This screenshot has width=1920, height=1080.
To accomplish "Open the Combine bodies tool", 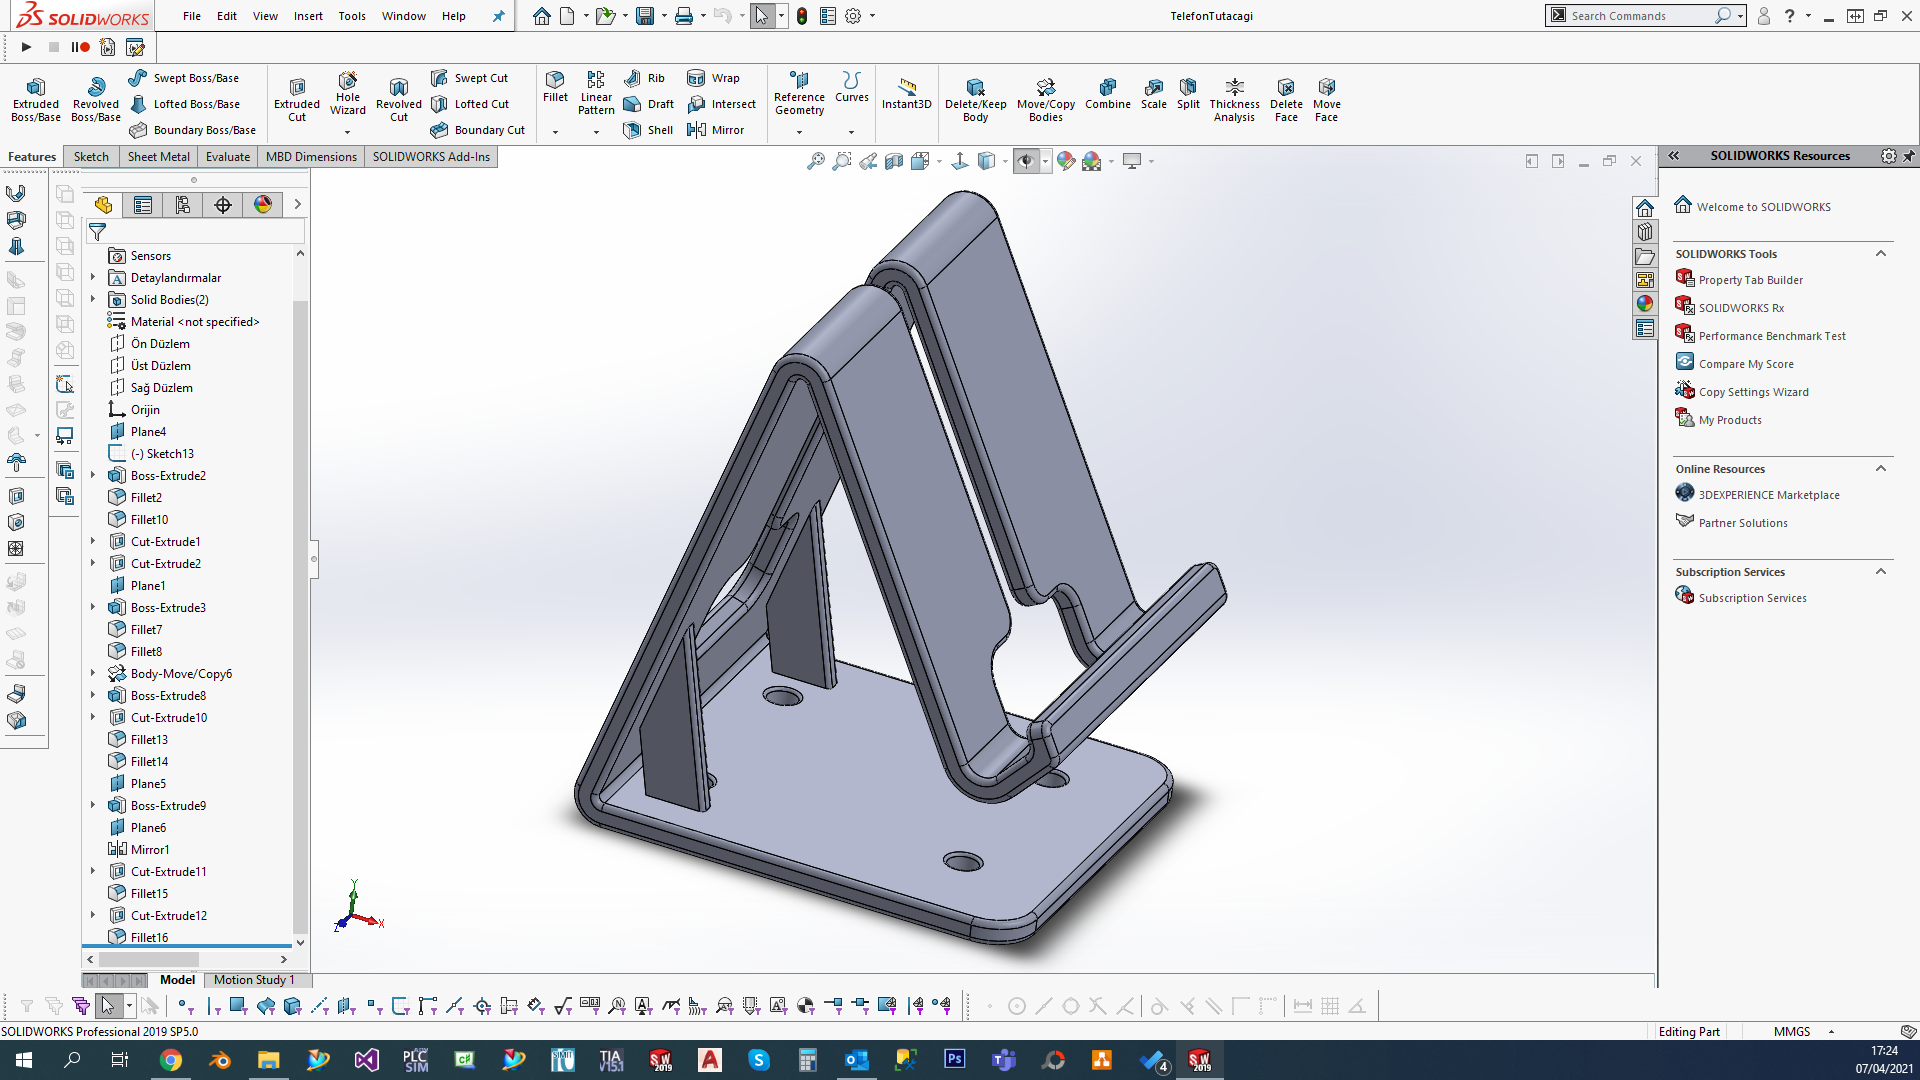I will [1107, 93].
